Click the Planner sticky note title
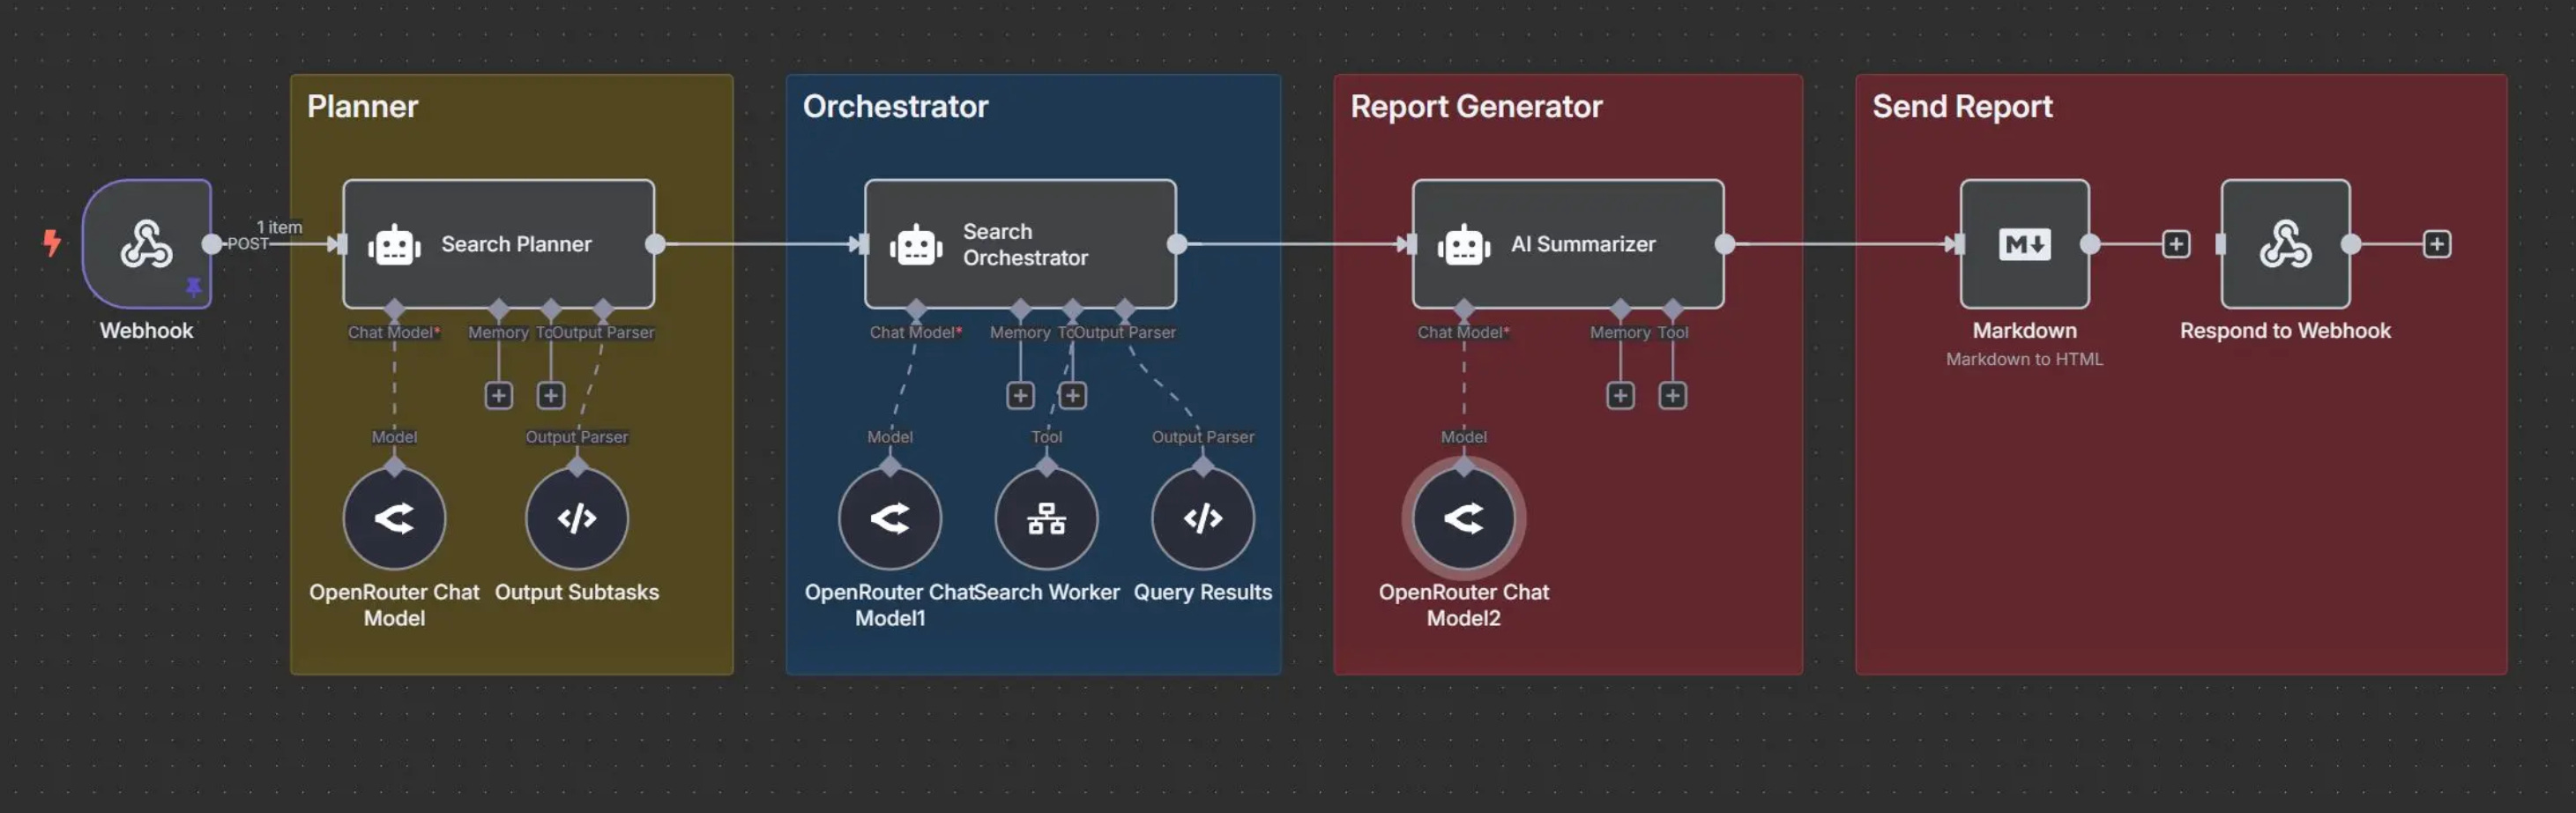 pos(362,107)
